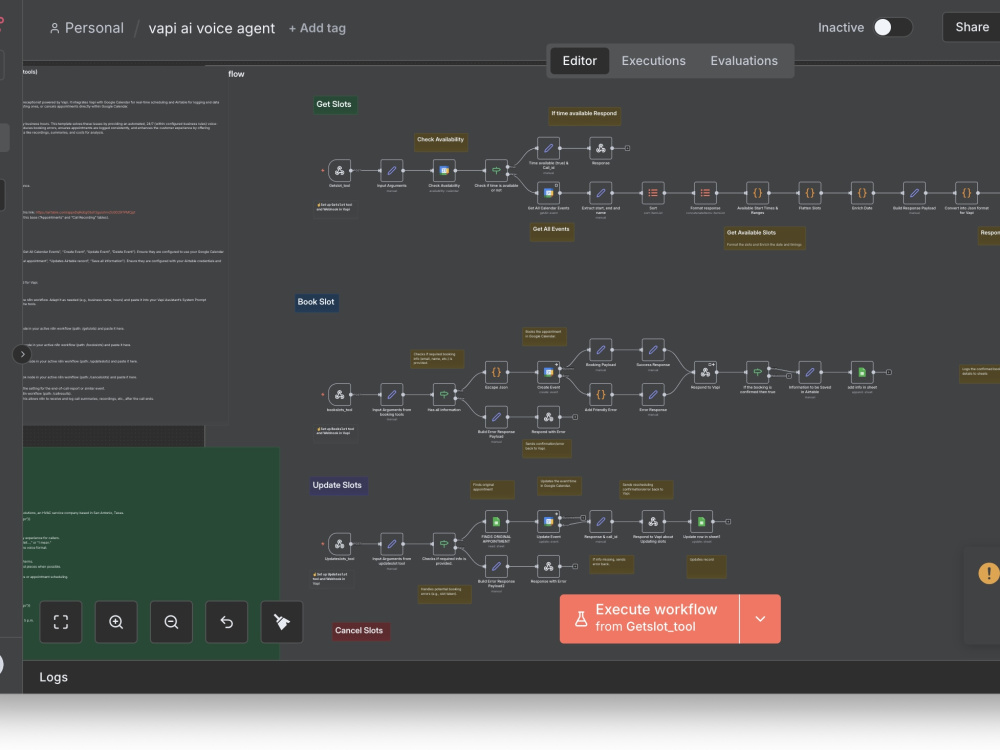Switch to the Evaluations tab
This screenshot has height=750, width=1000.
pos(744,61)
